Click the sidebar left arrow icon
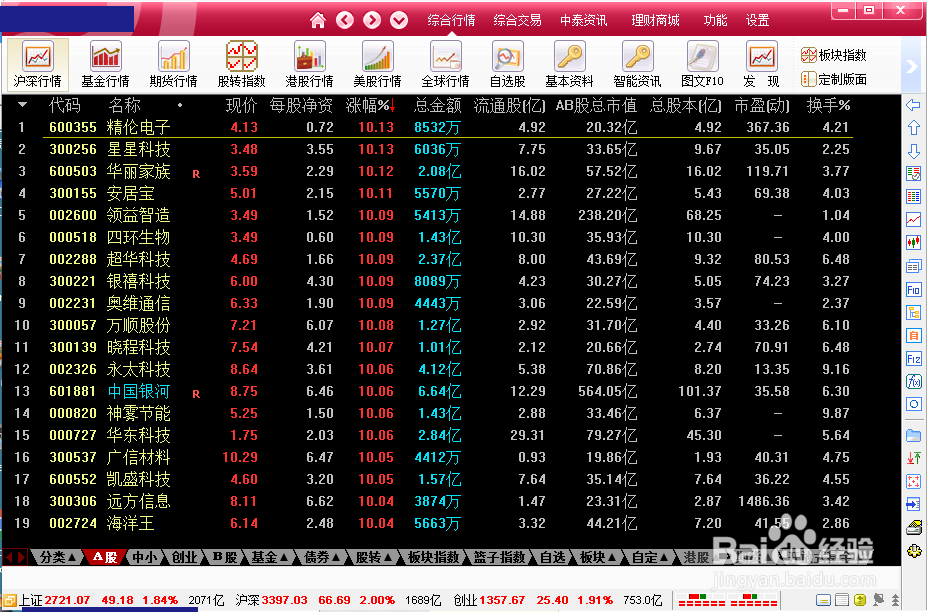Screen dimensions: 928x612 click(914, 105)
